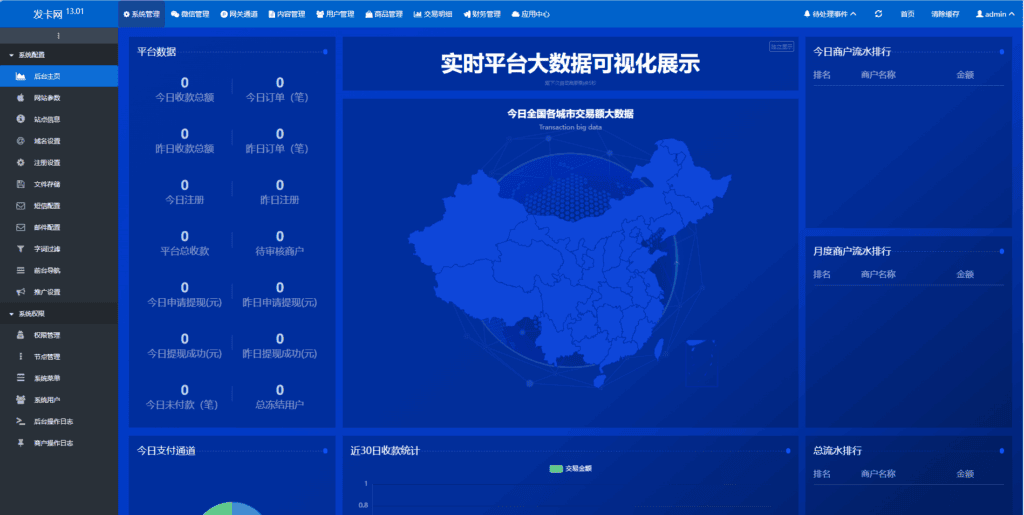Viewport: 1024px width, 515px height.
Task: Click the 近30日收款统计 panel title
Action: pos(385,451)
